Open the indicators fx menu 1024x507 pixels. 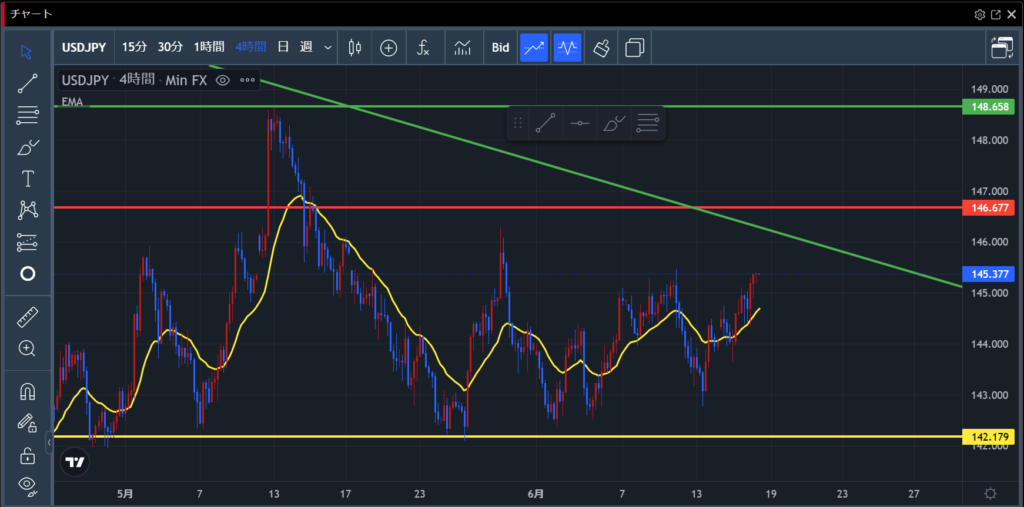tap(423, 47)
